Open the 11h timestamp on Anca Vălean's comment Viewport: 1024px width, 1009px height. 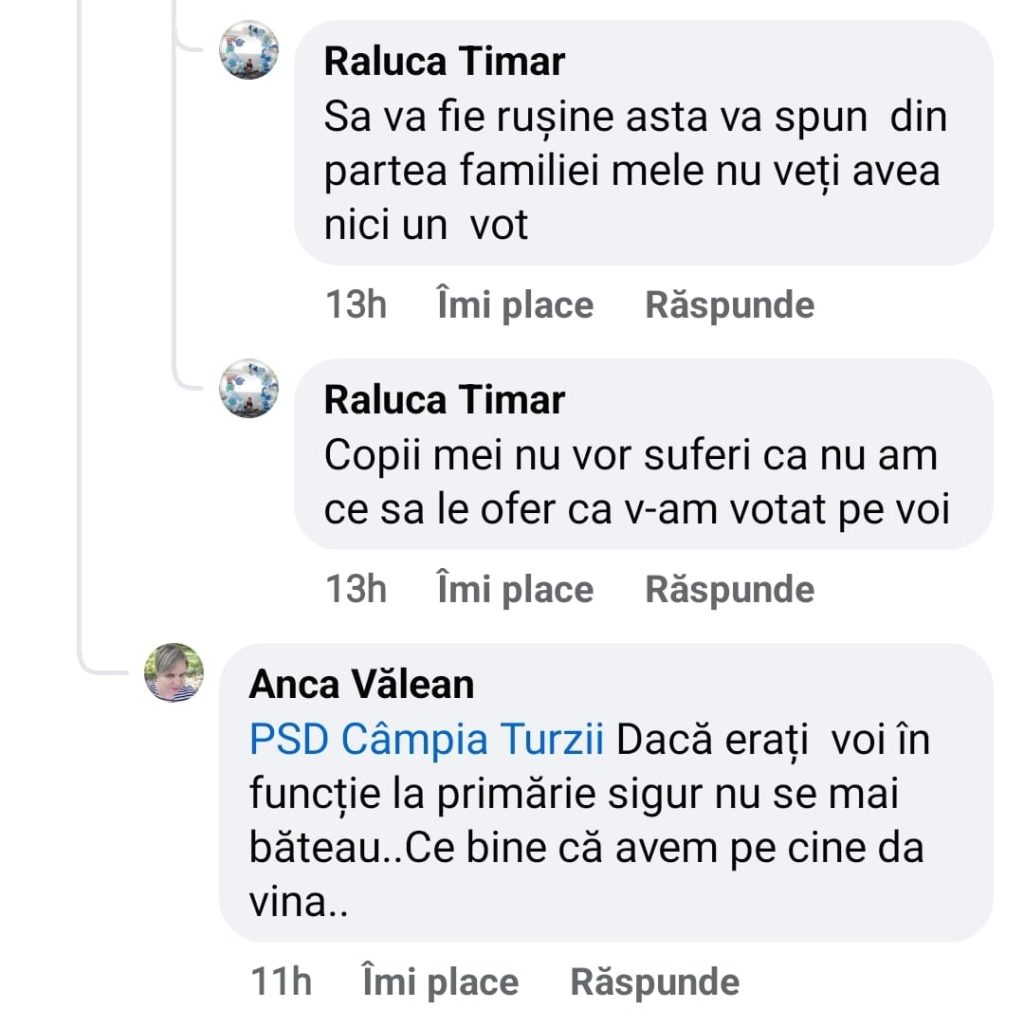pyautogui.click(x=281, y=982)
